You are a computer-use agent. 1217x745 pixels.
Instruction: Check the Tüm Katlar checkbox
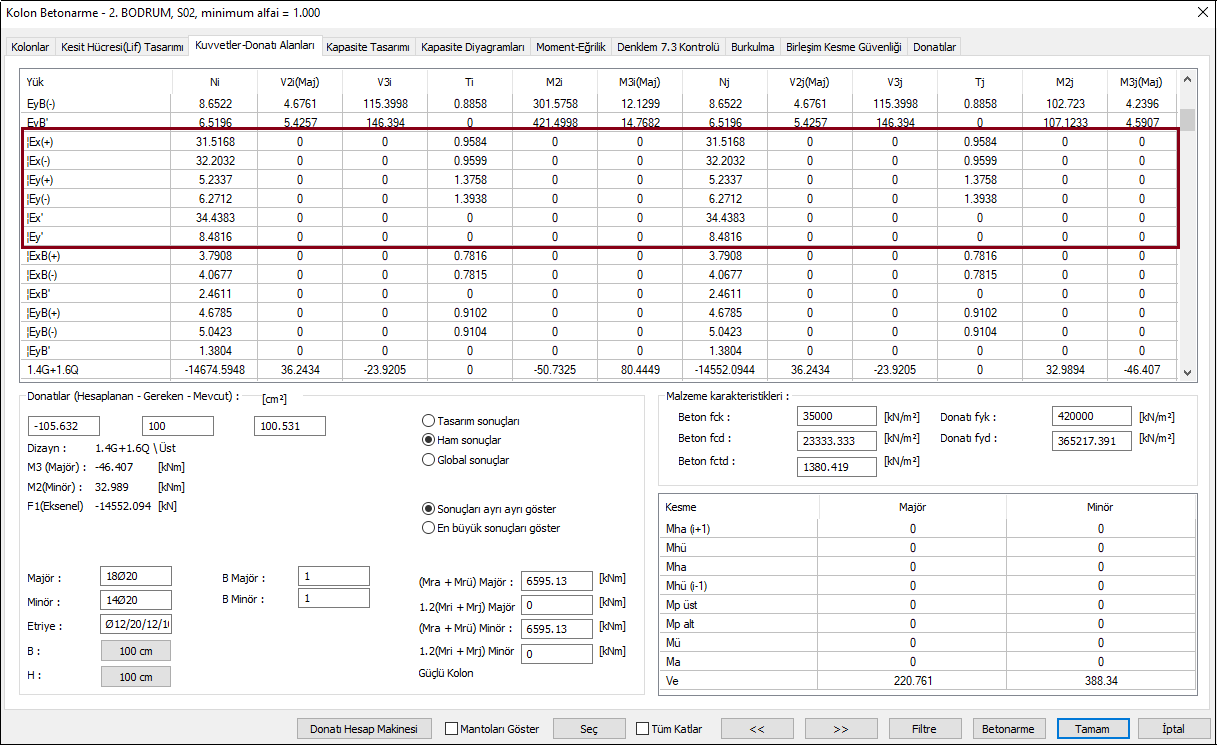point(643,729)
